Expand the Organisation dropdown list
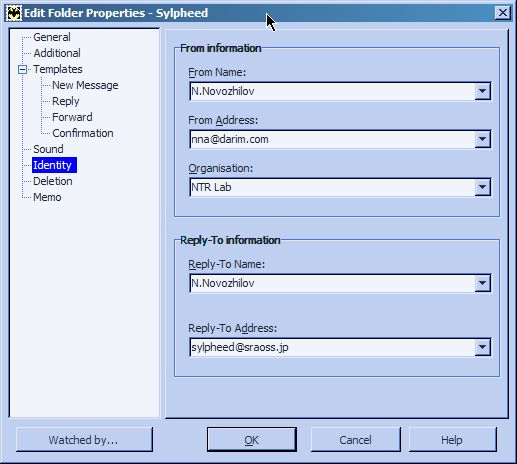Viewport: 517px width, 464px height. pyautogui.click(x=482, y=187)
